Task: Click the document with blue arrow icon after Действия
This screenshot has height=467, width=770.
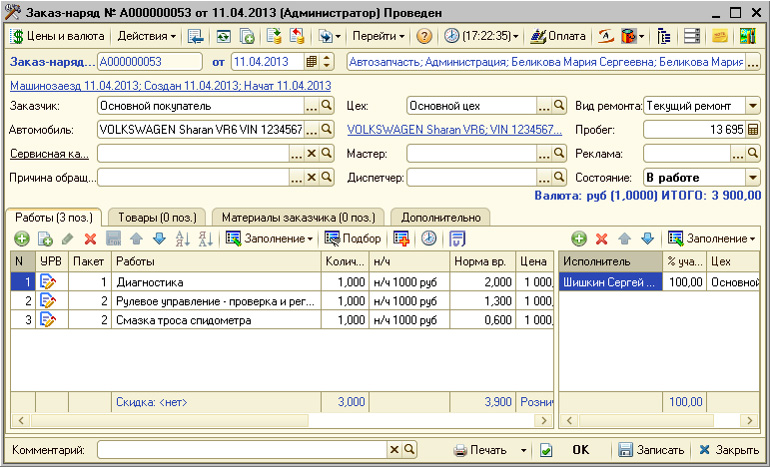Action: click(196, 36)
